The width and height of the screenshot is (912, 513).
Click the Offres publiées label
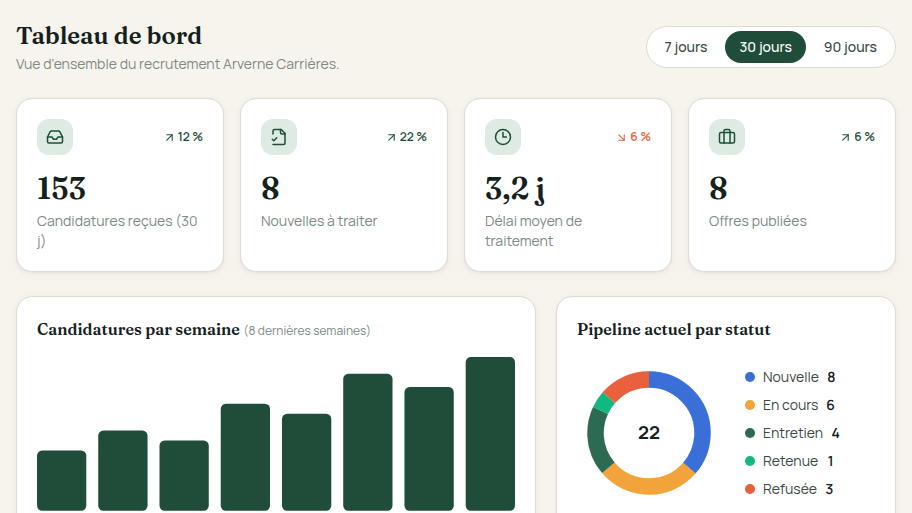coord(757,221)
